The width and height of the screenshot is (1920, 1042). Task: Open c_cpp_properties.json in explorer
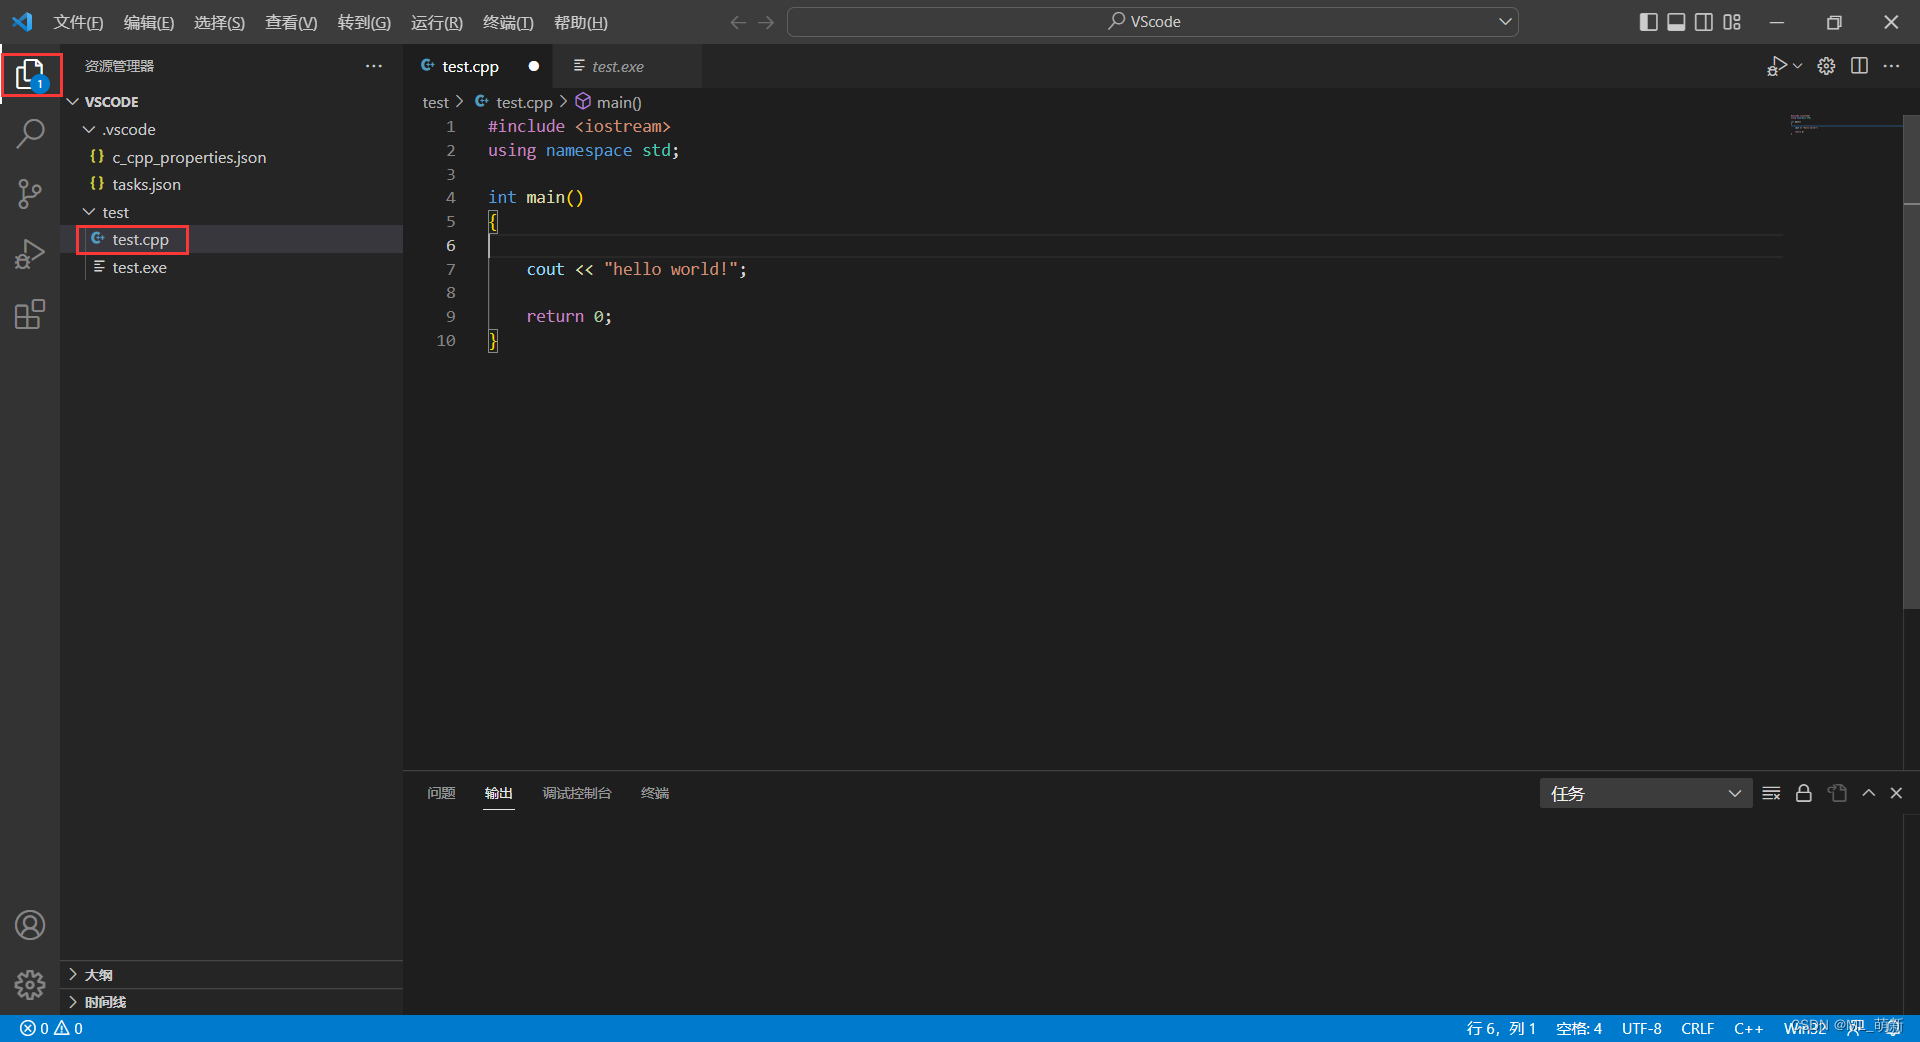[x=232, y=158]
